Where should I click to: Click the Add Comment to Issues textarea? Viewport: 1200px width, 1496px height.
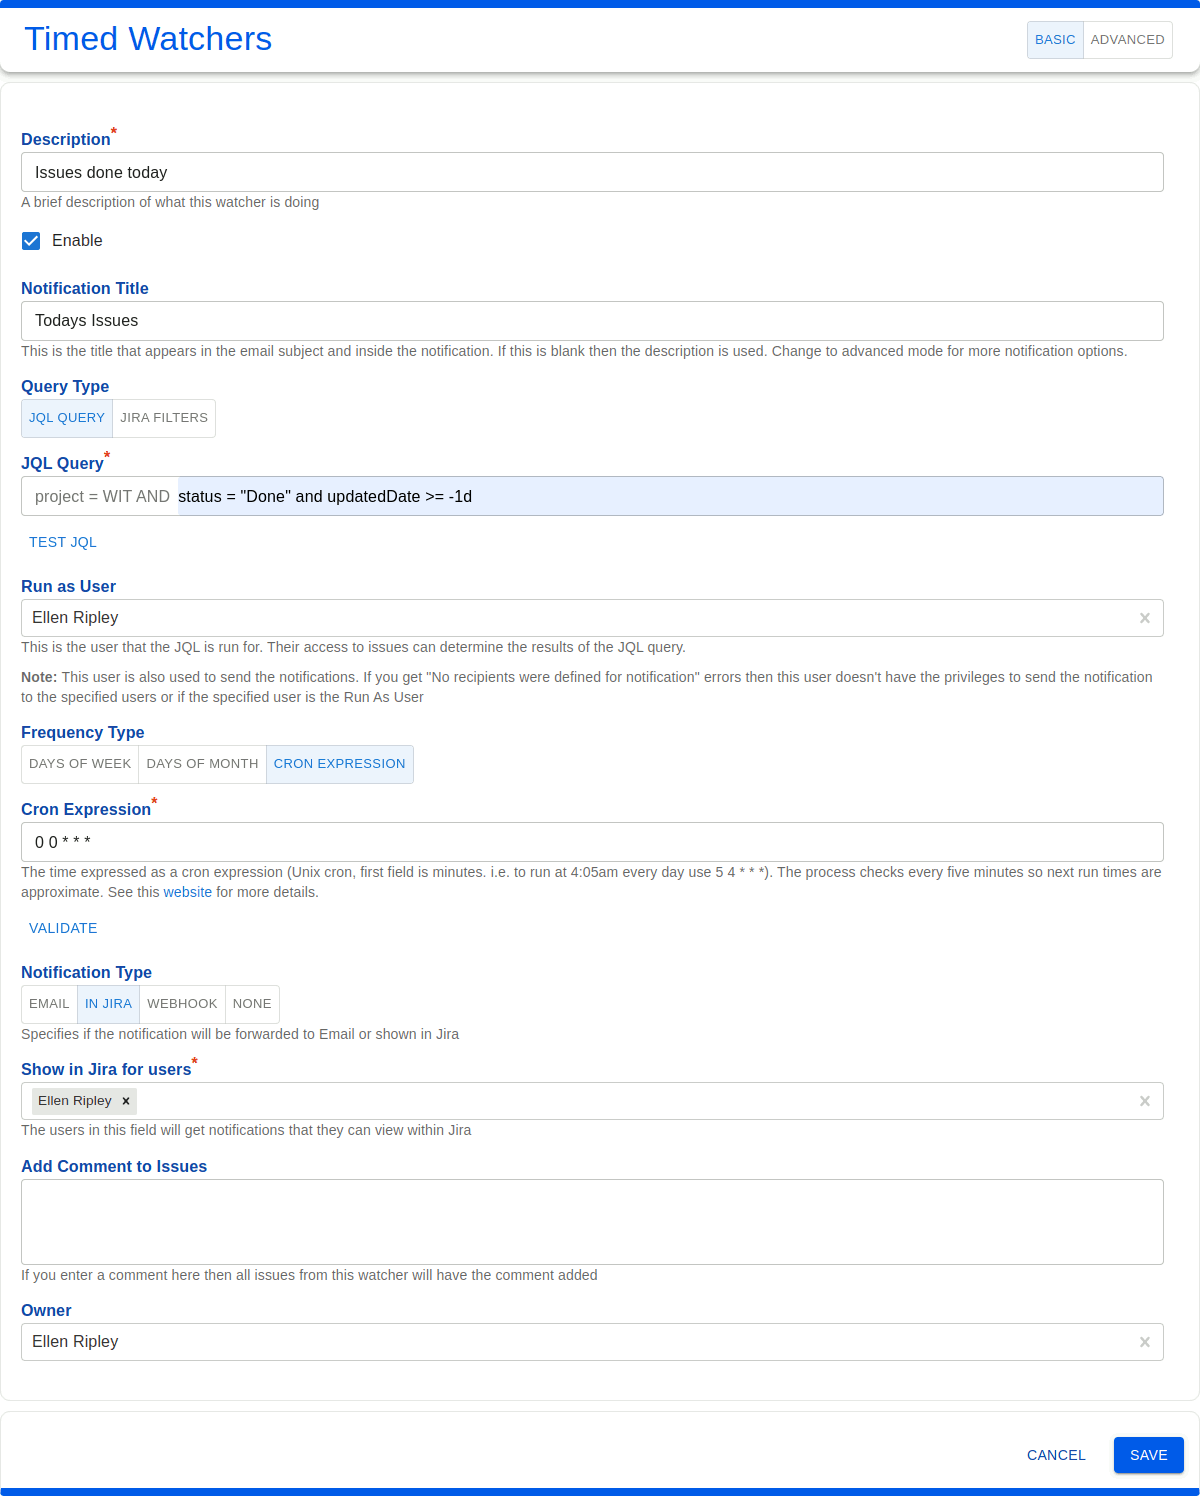[x=592, y=1222]
